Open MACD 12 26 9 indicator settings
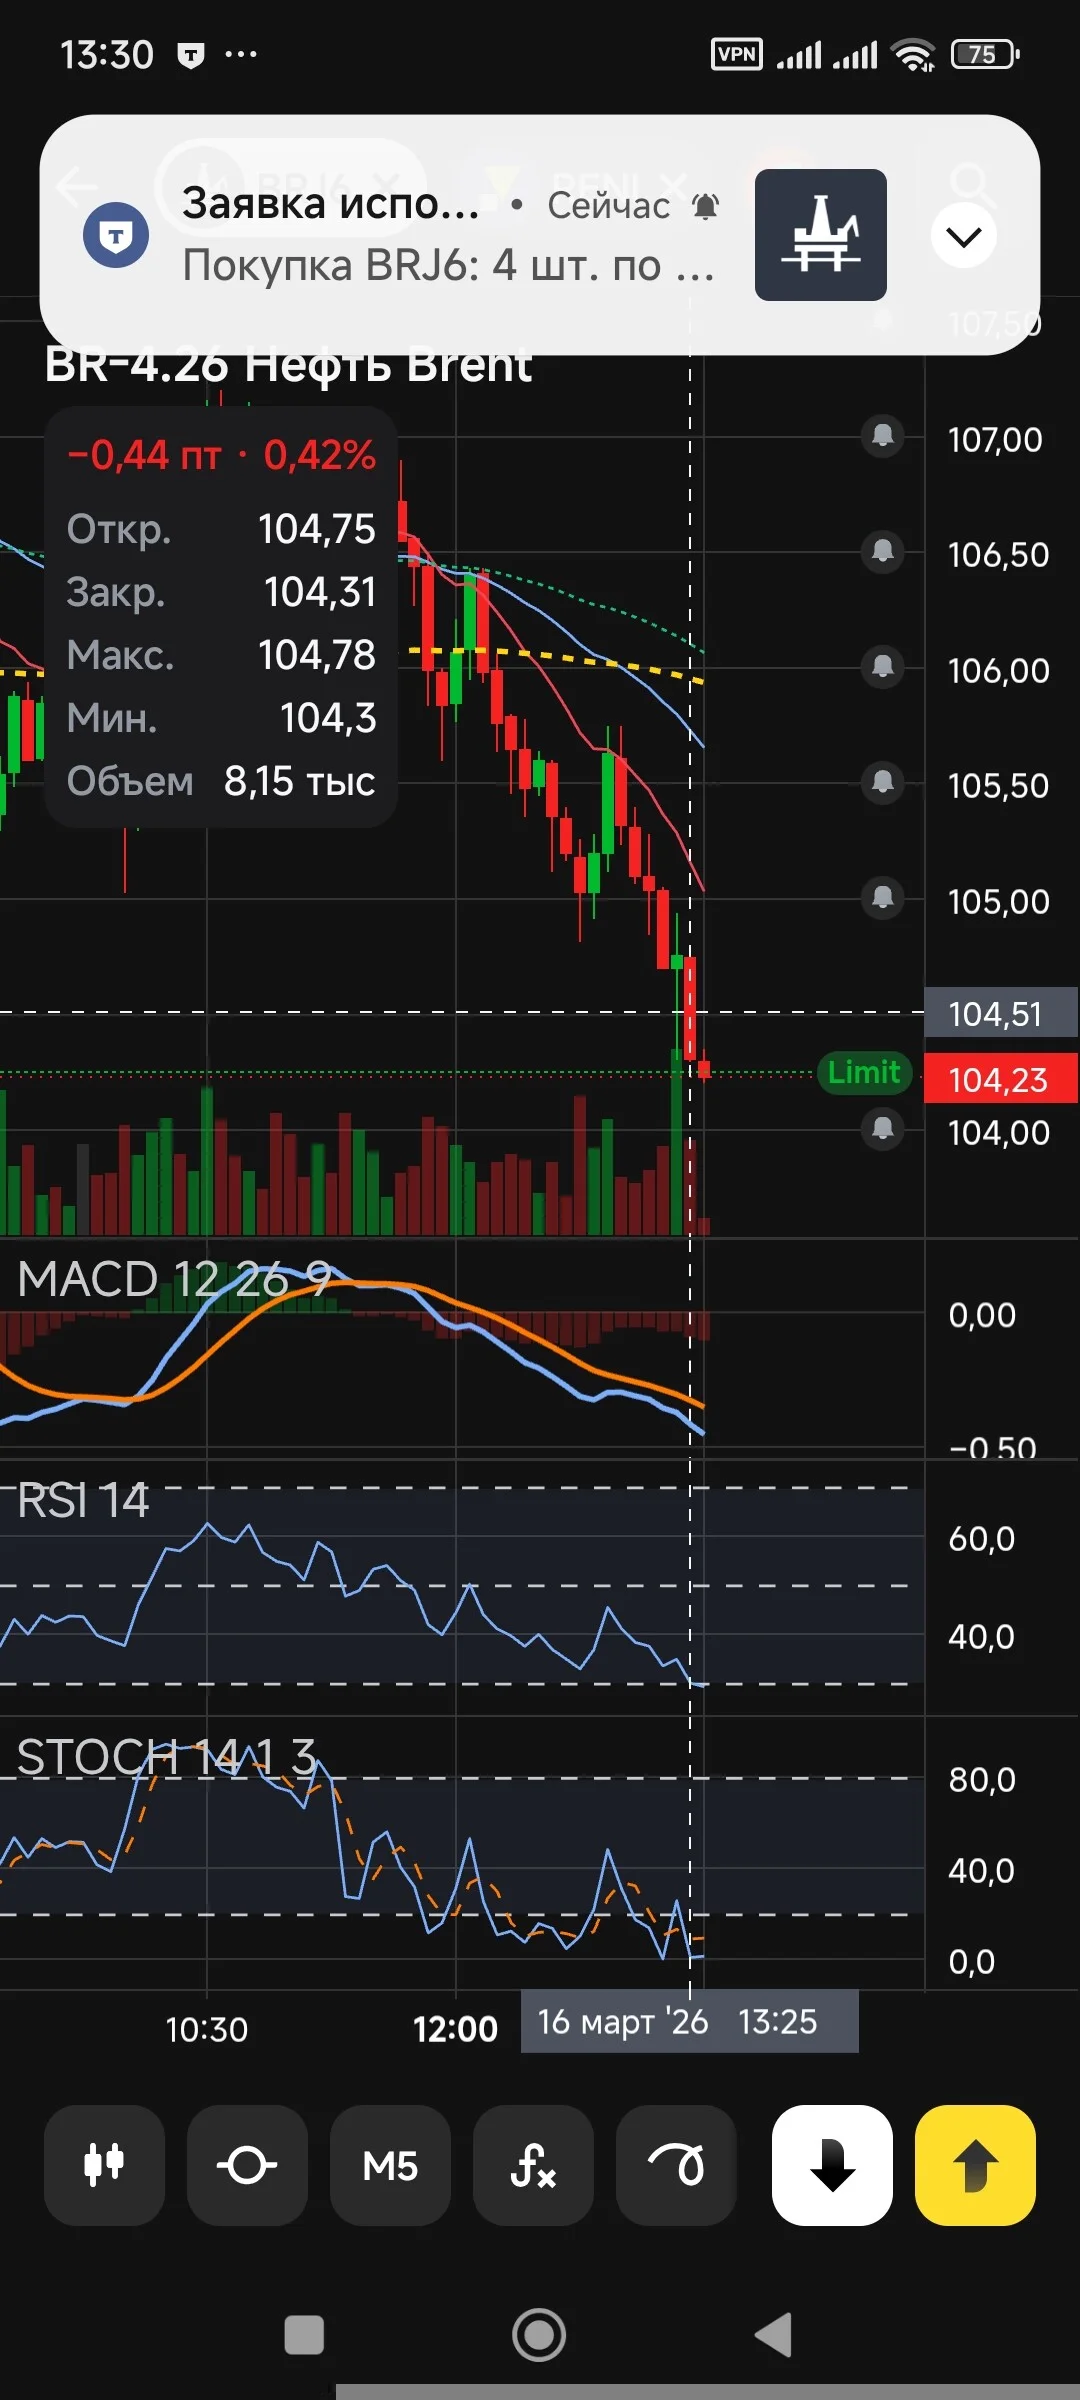 [174, 1279]
